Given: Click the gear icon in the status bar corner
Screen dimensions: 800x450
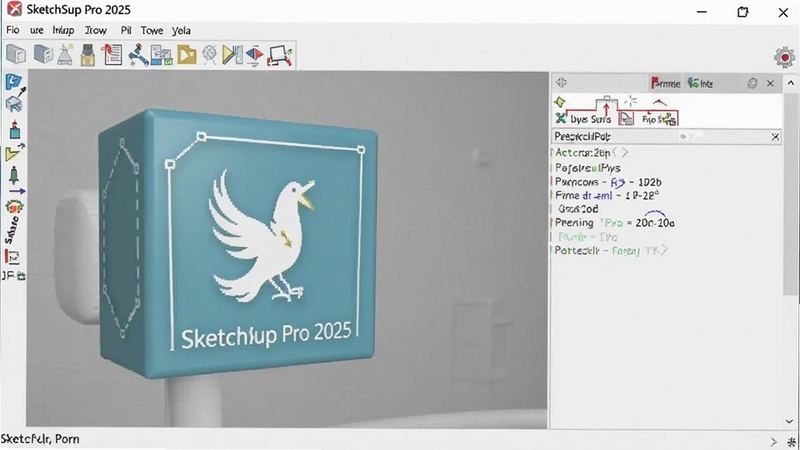Looking at the screenshot, I should coord(792,442).
